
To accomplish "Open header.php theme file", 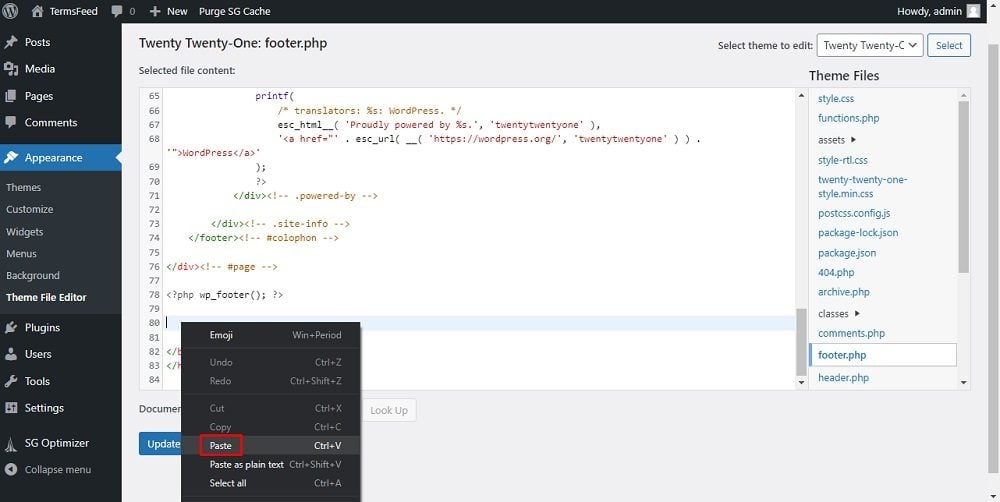I will point(843,378).
